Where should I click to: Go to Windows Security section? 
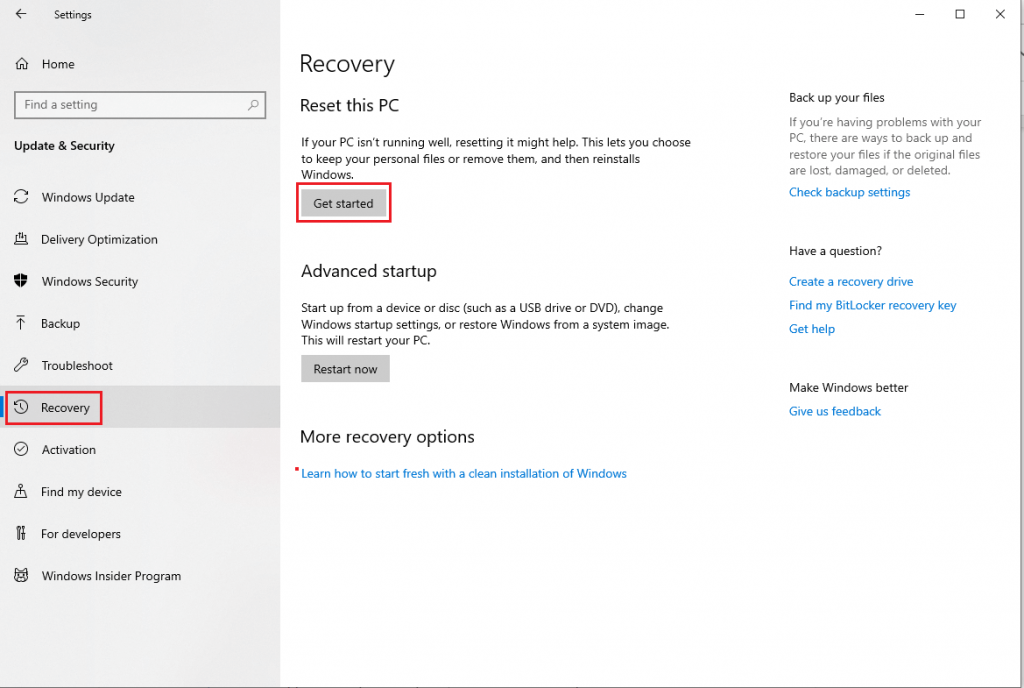pos(89,281)
